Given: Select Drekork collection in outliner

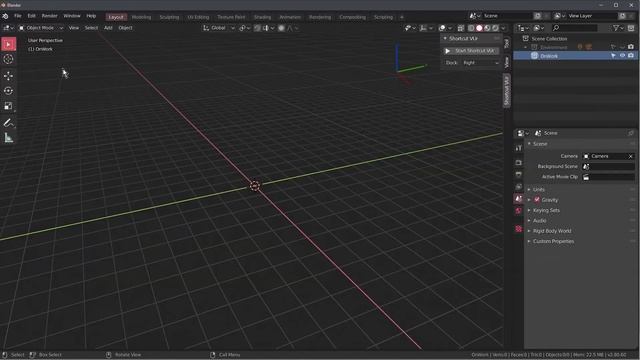Looking at the screenshot, I should tap(549, 56).
